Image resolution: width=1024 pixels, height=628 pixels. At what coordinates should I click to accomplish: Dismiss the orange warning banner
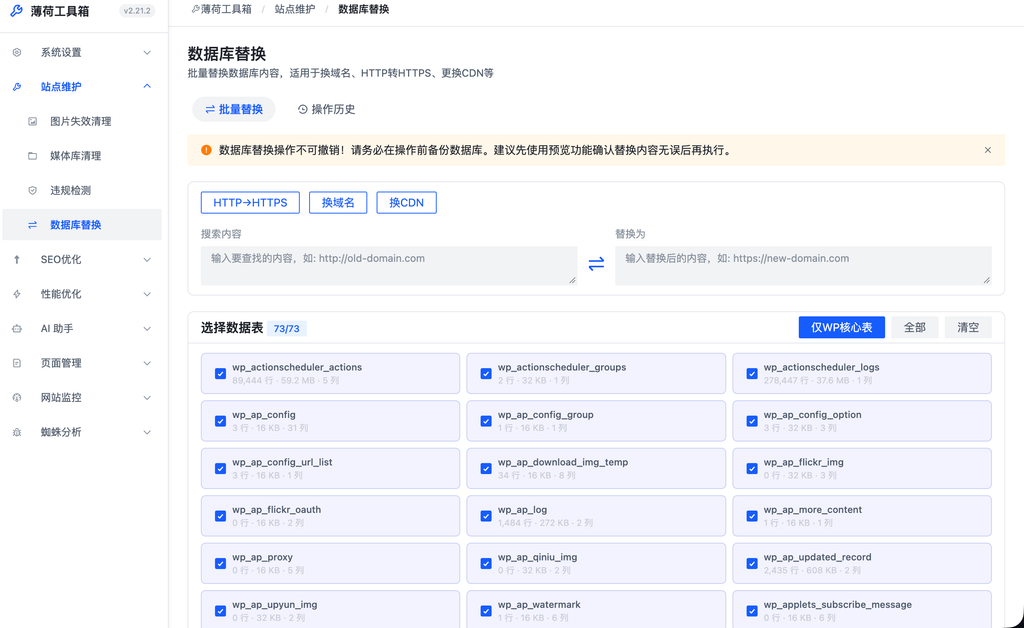pyautogui.click(x=987, y=150)
